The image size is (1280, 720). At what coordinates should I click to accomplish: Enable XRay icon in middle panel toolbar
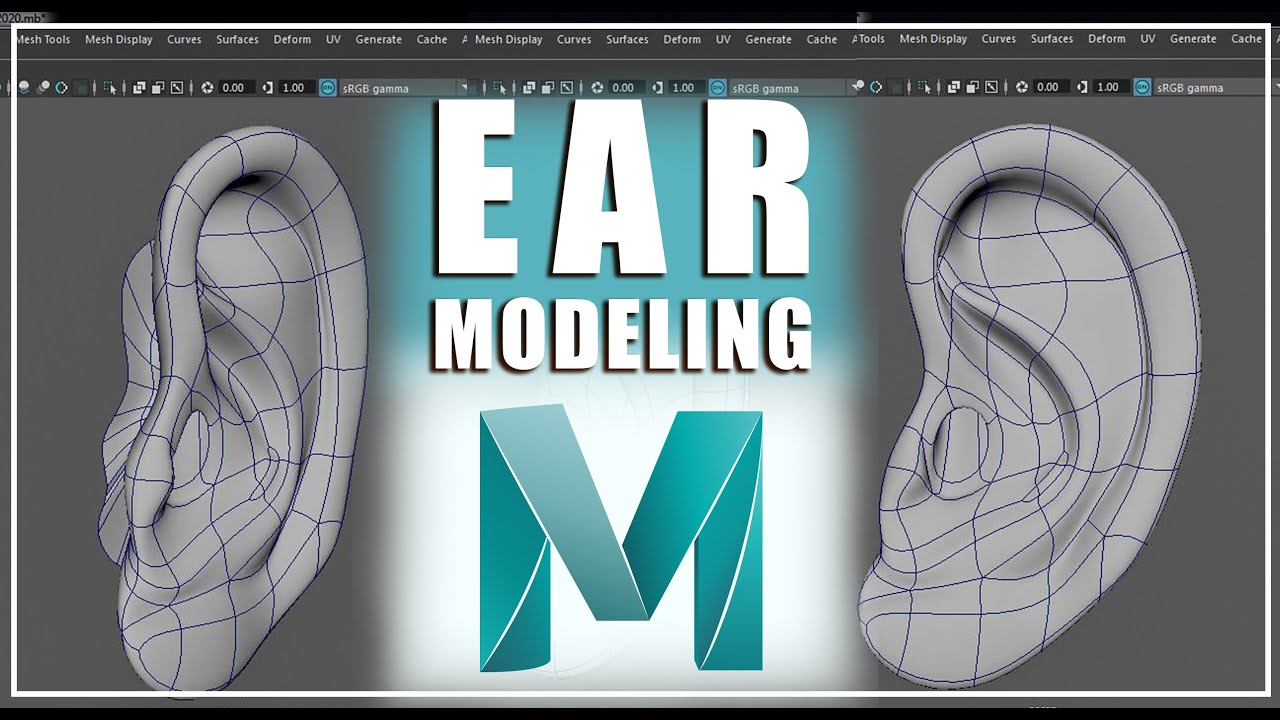(529, 87)
